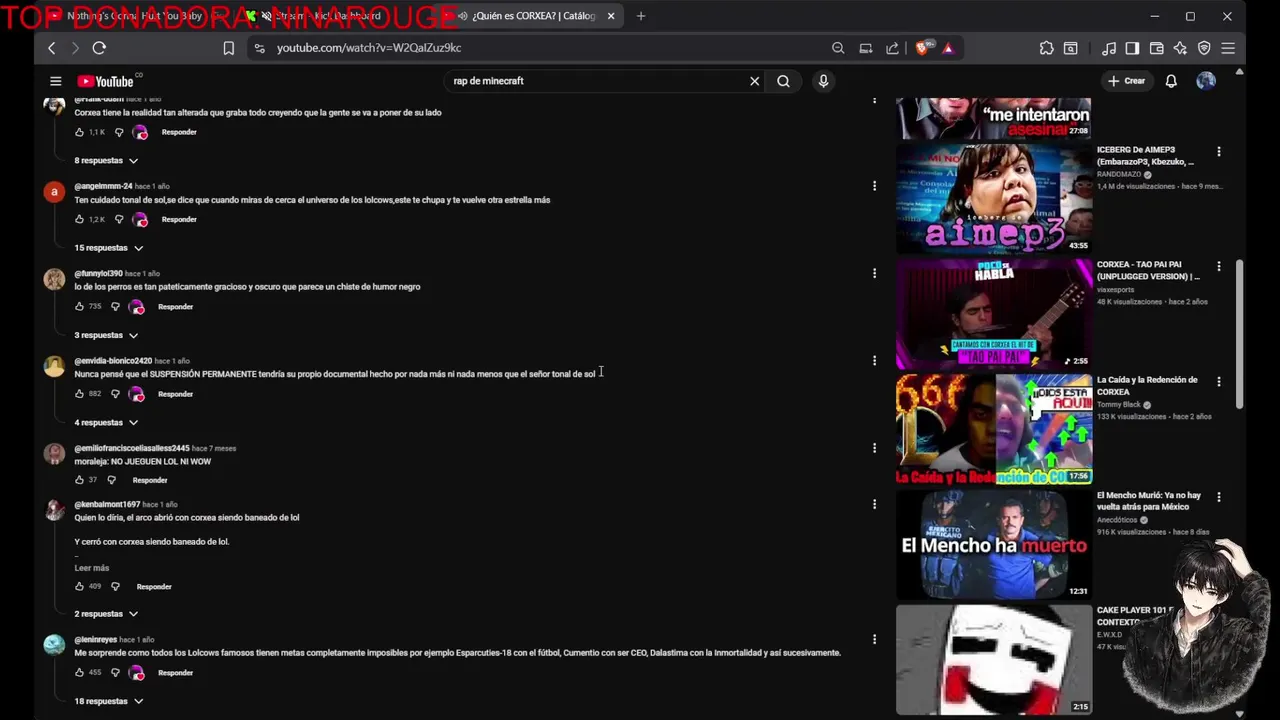Open La Caída y la Redención de CORXEA title
Viewport: 1280px width, 720px height.
[1147, 386]
